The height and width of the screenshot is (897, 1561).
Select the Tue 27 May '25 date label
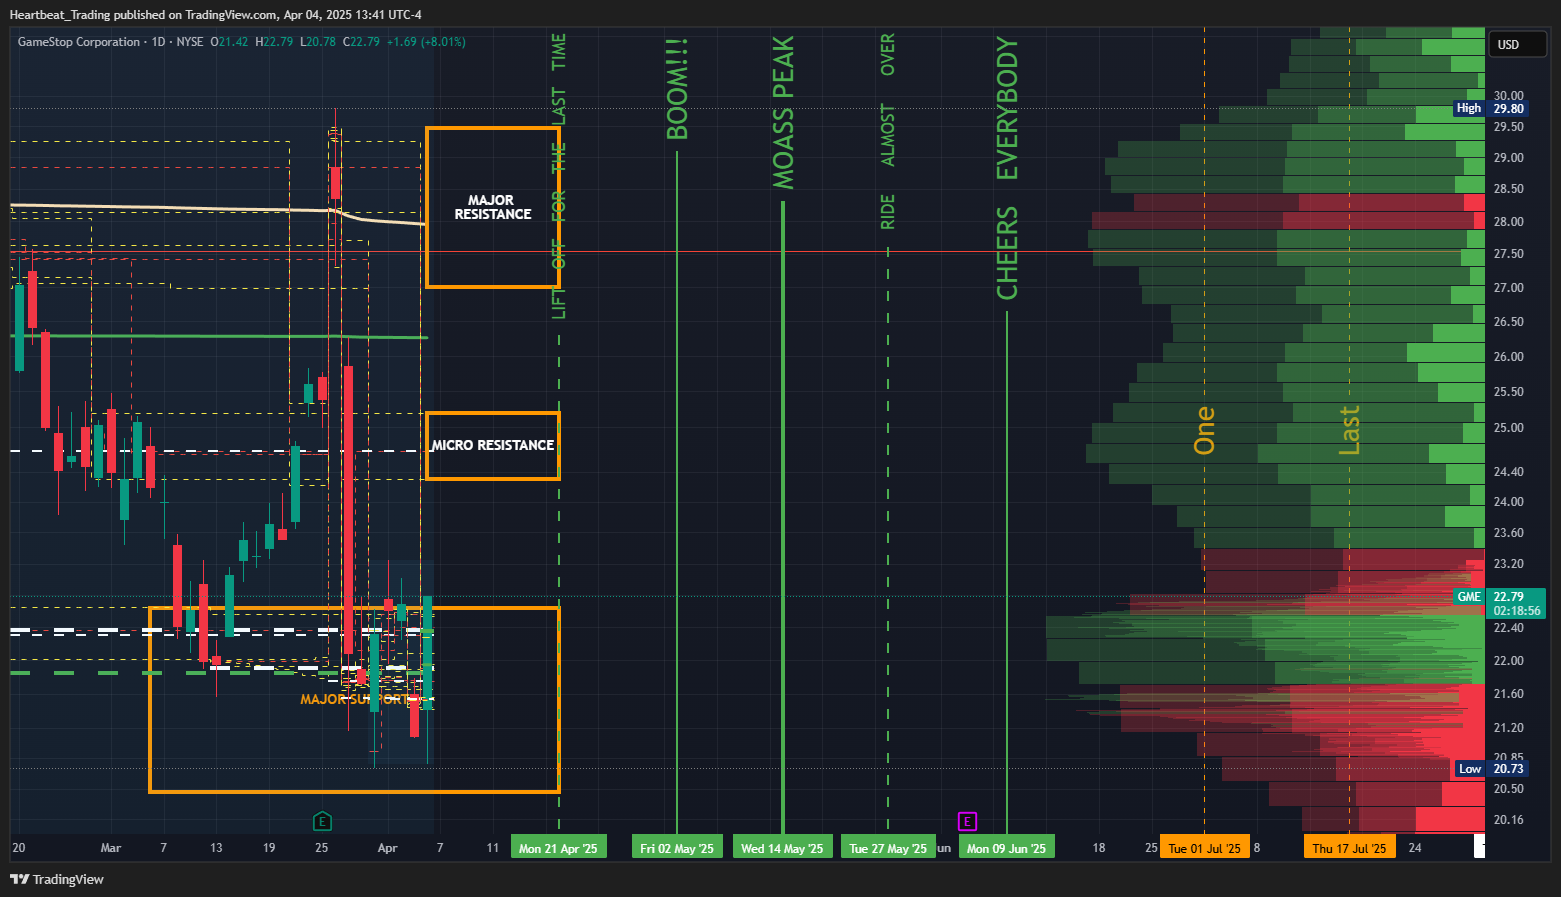click(x=888, y=848)
